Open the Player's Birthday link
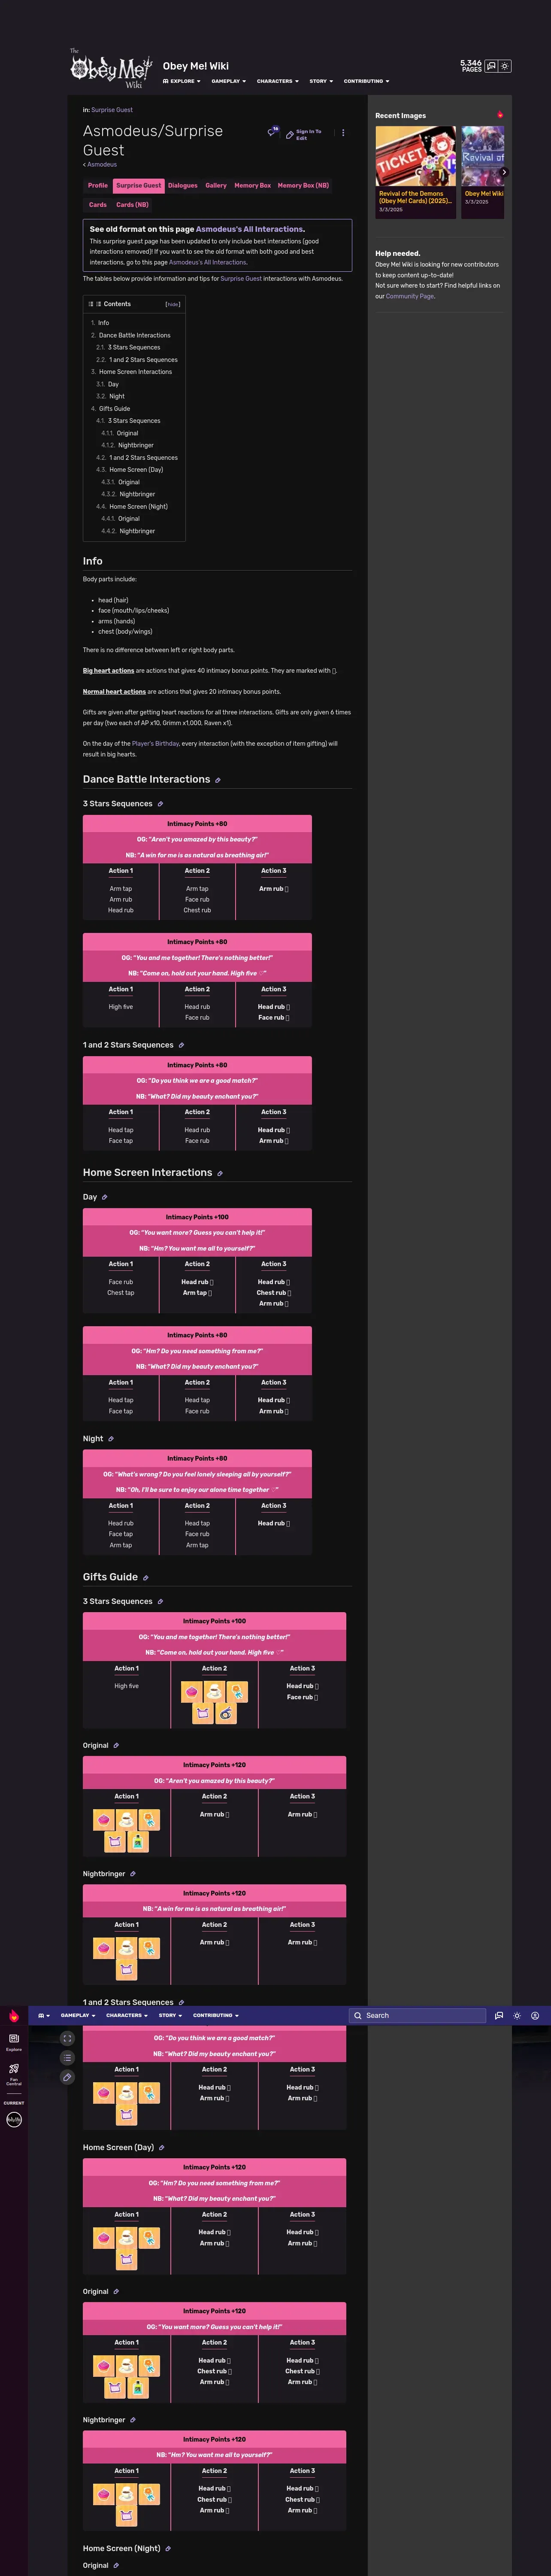This screenshot has width=551, height=2576. [x=155, y=743]
